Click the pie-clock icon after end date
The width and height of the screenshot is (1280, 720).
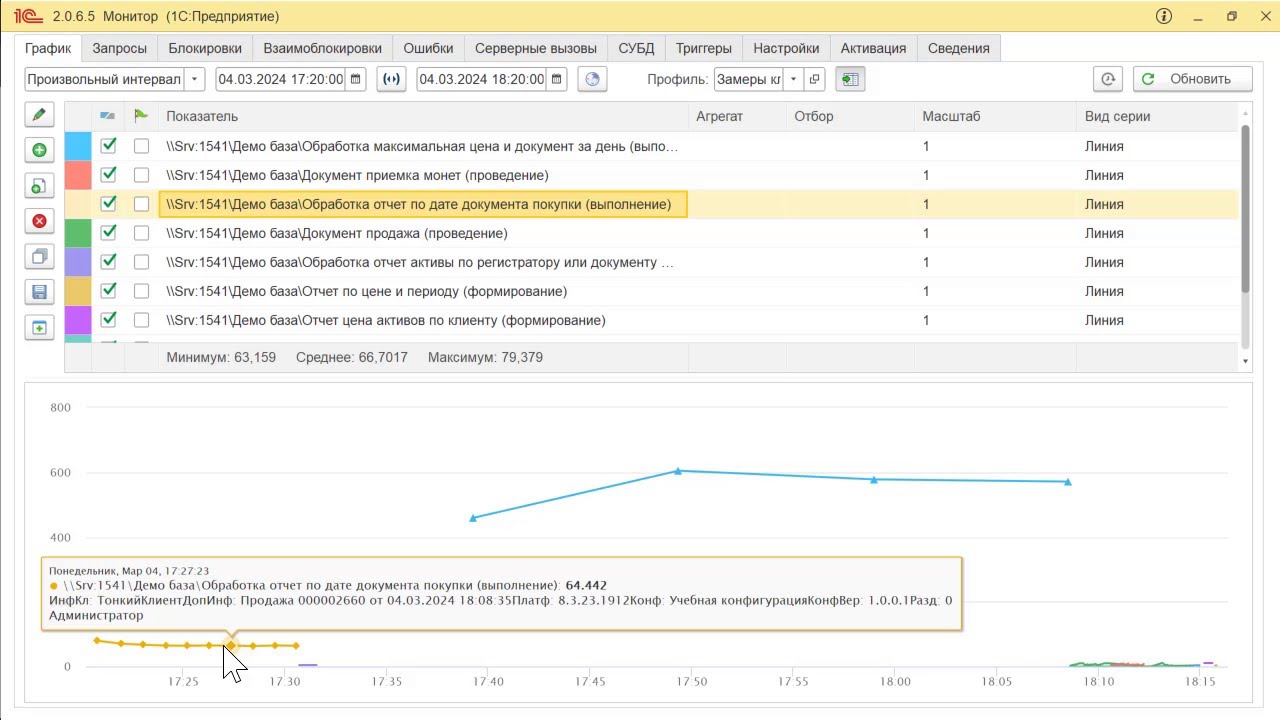(593, 79)
